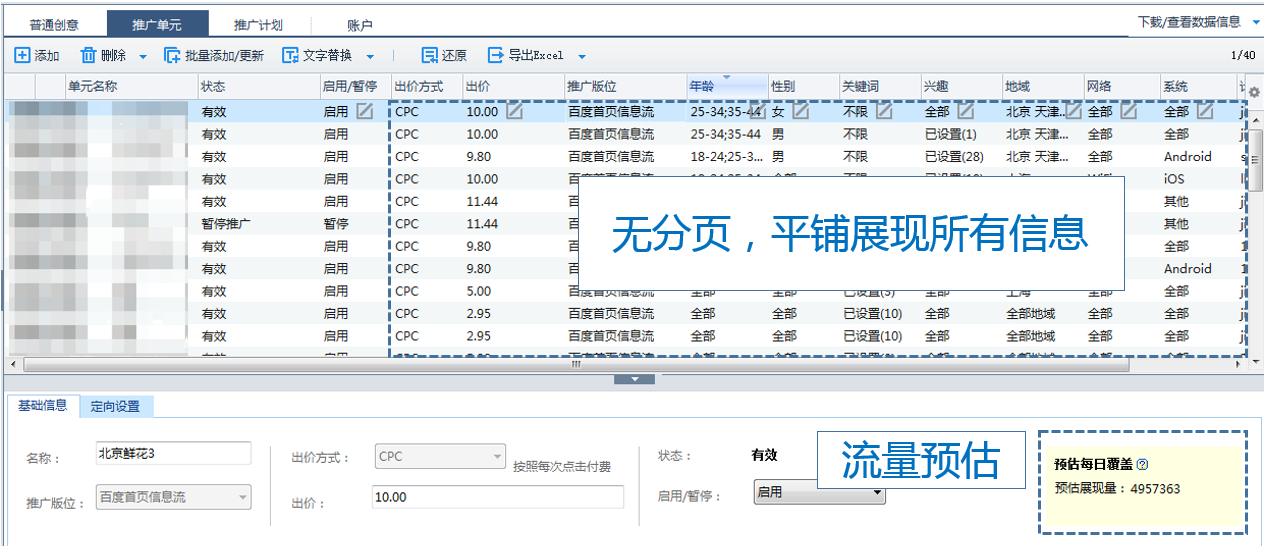Click the 出价 input field showing 10.00
1264x546 pixels.
tap(496, 497)
